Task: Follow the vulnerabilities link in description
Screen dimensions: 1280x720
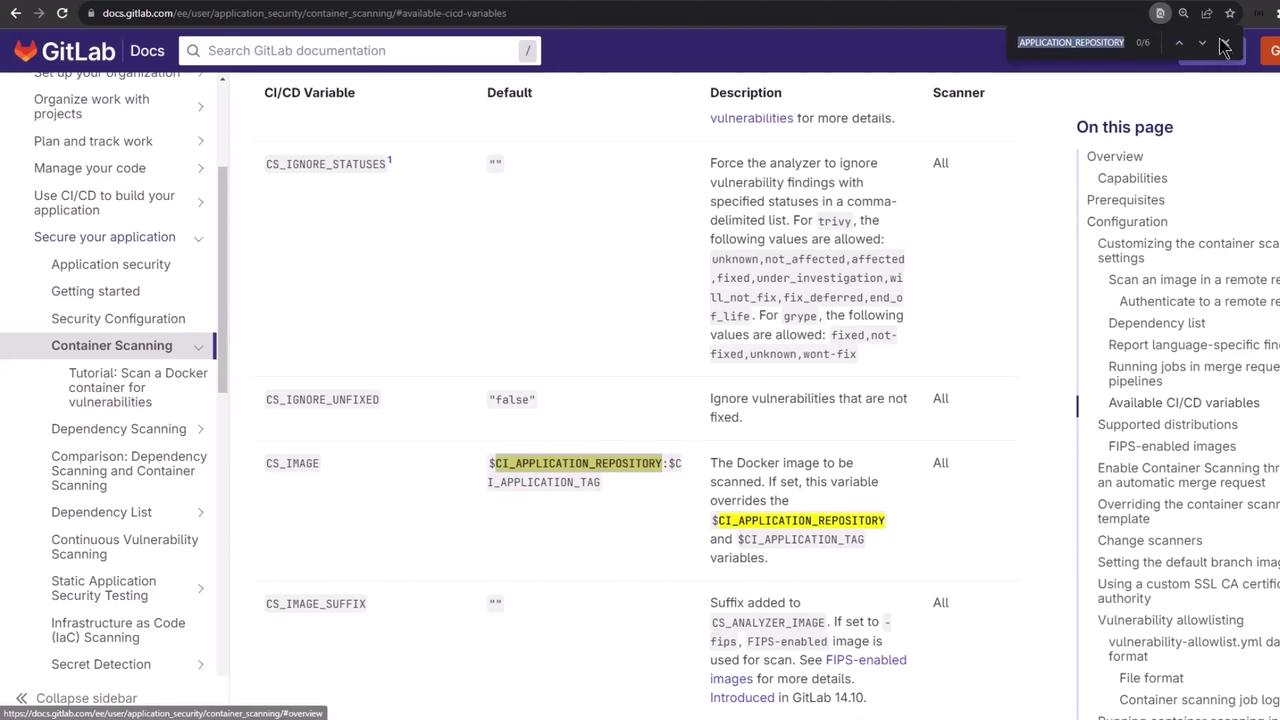Action: click(x=751, y=118)
